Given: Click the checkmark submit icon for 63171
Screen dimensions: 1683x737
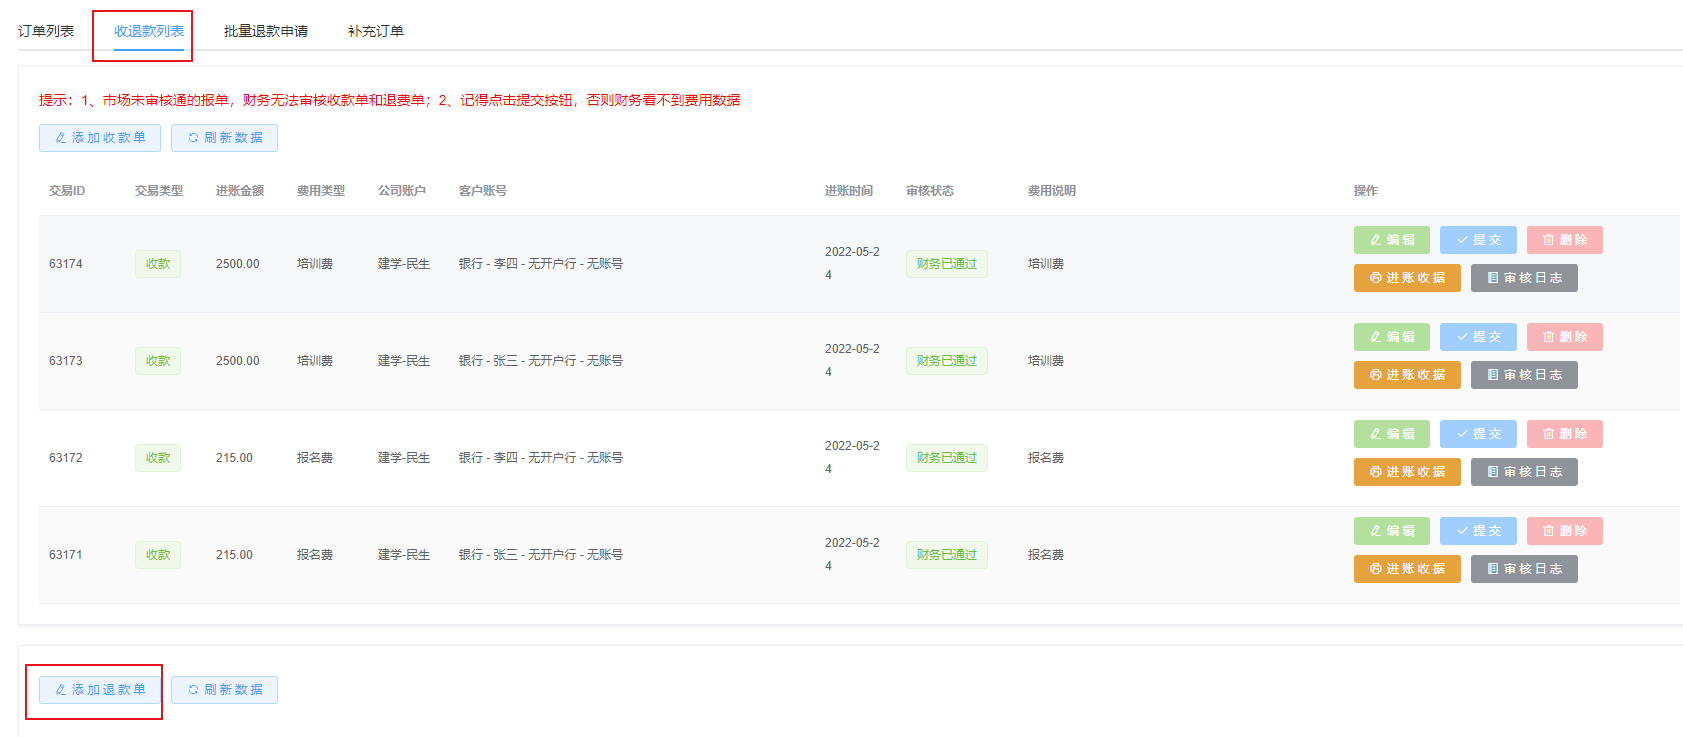Looking at the screenshot, I should click(1462, 531).
